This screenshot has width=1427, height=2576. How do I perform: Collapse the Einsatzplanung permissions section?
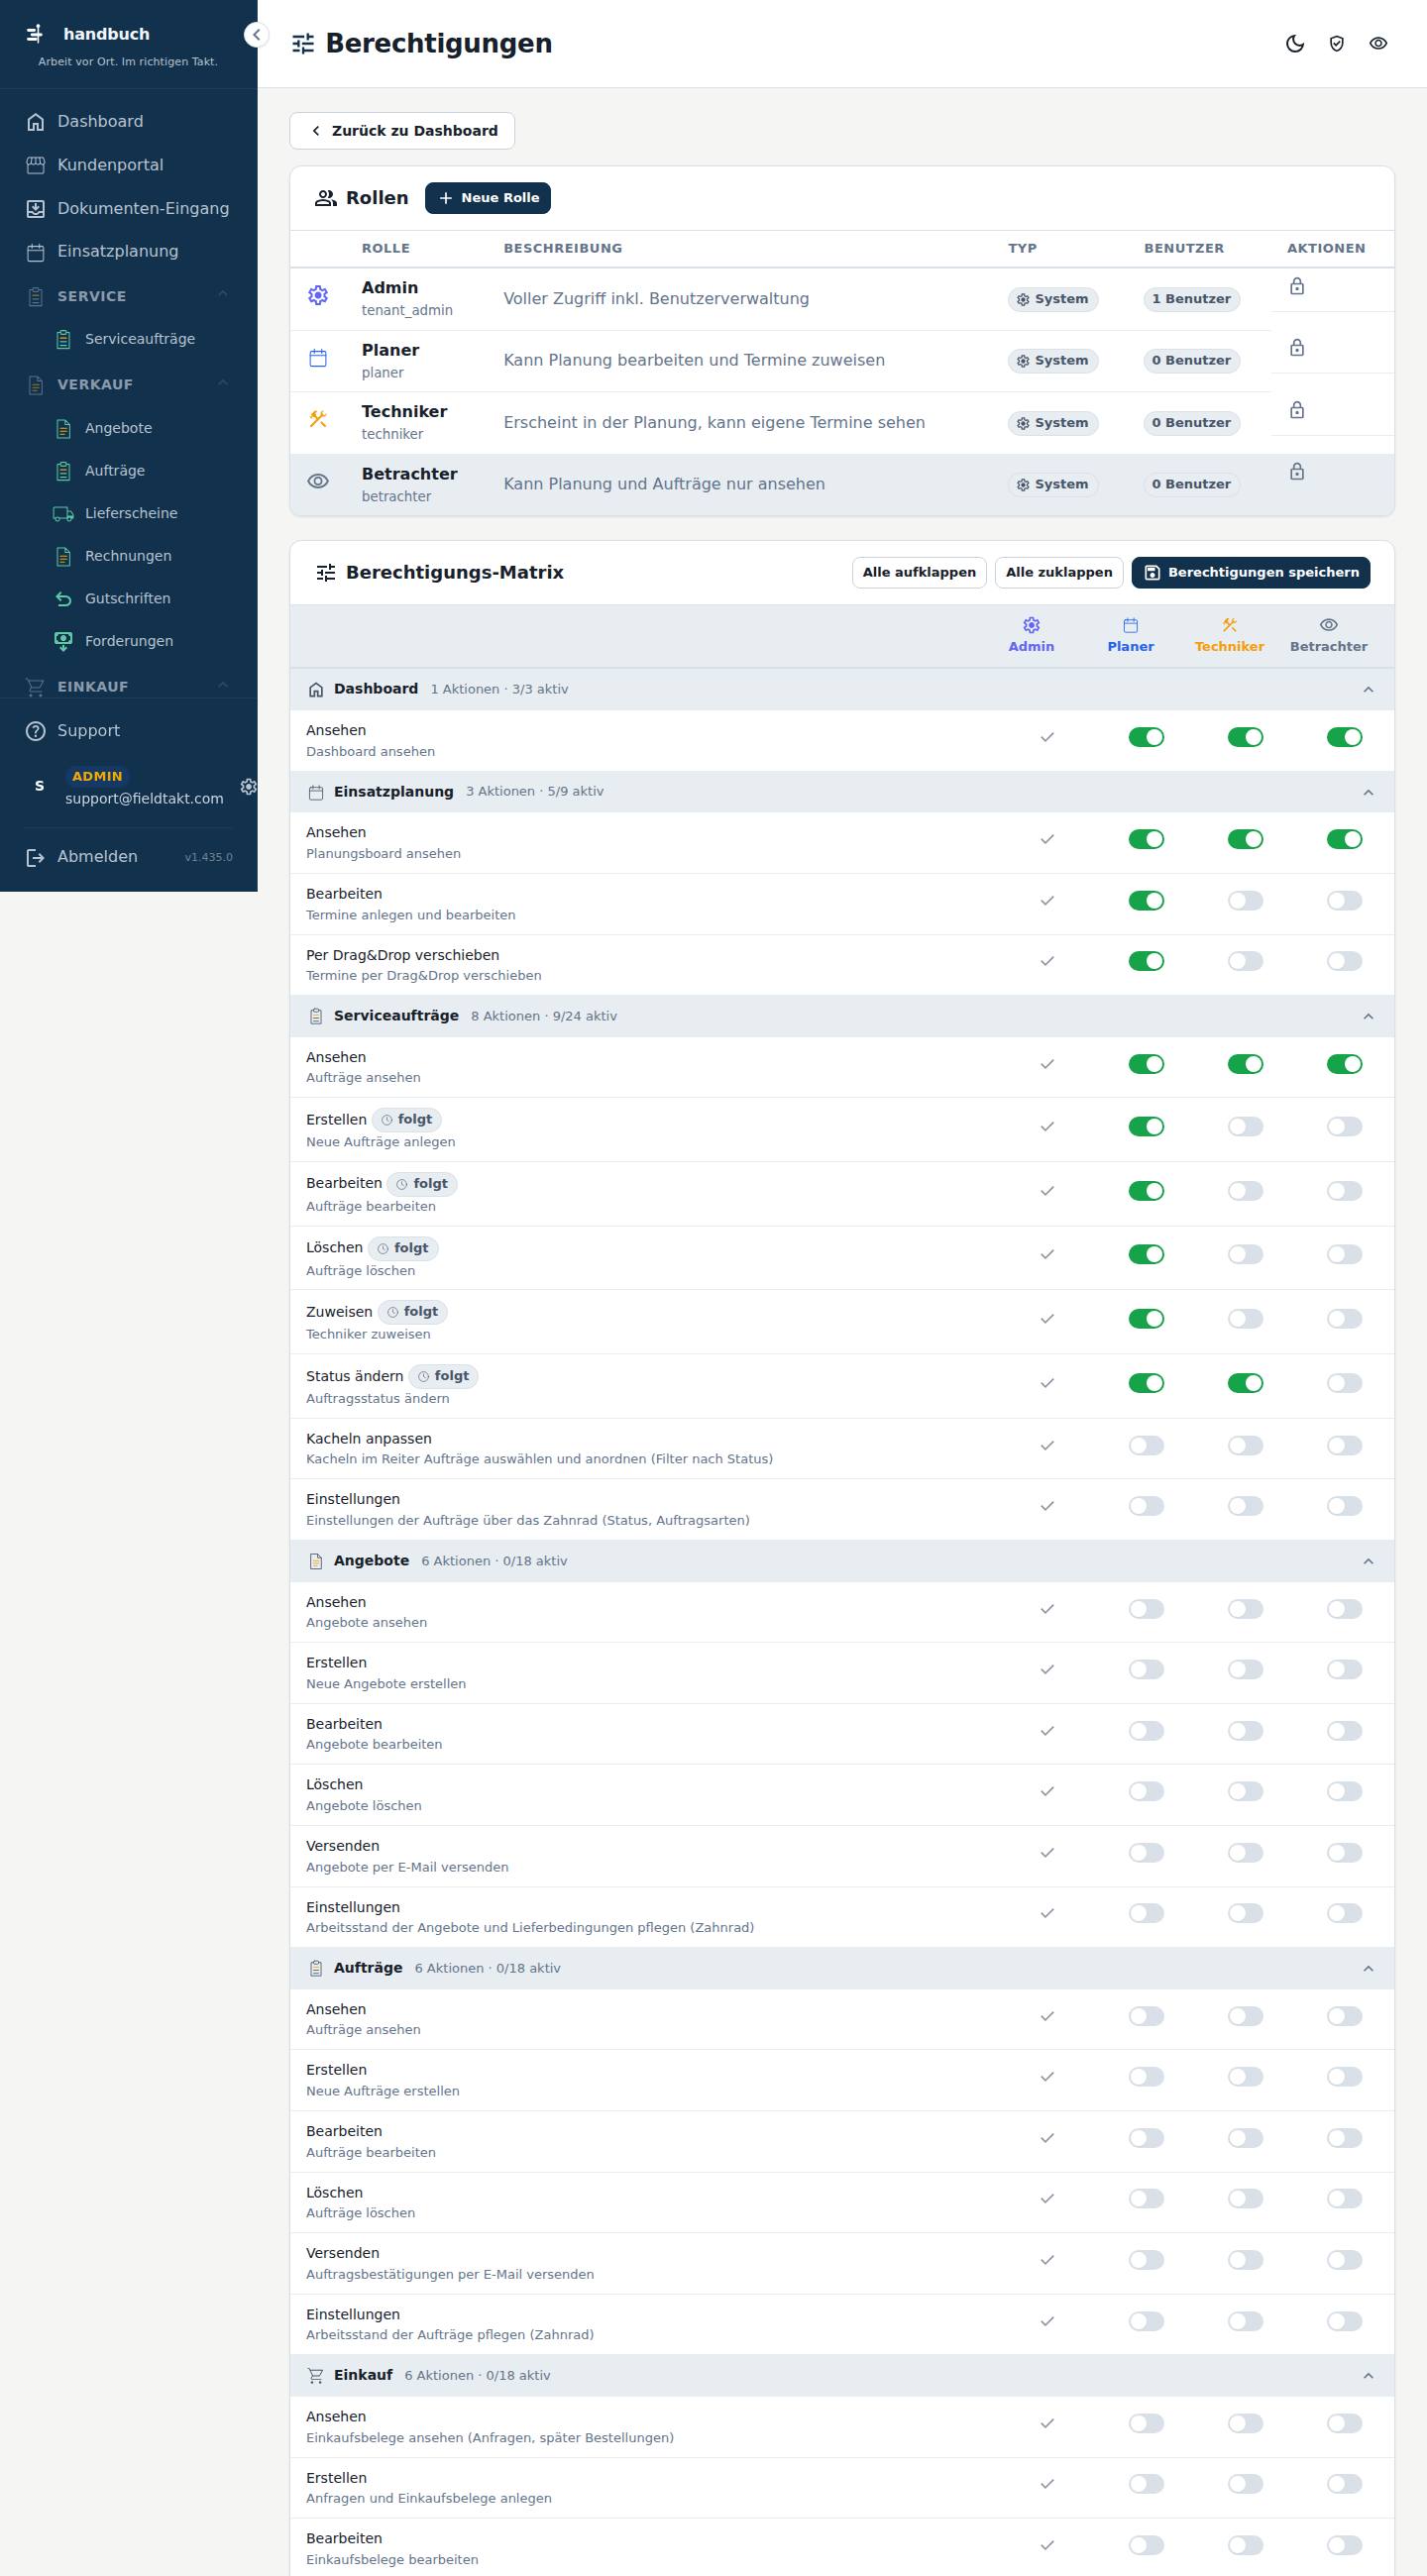pos(1368,792)
